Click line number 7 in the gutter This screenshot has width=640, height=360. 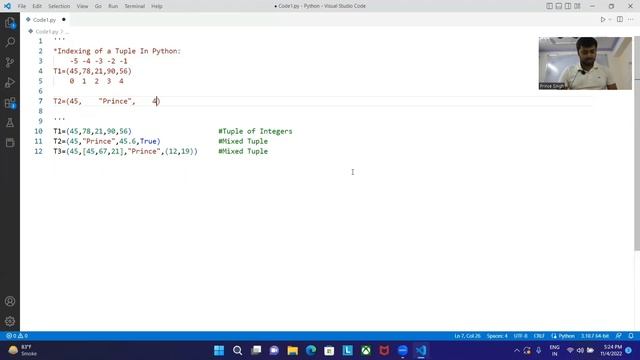40,101
